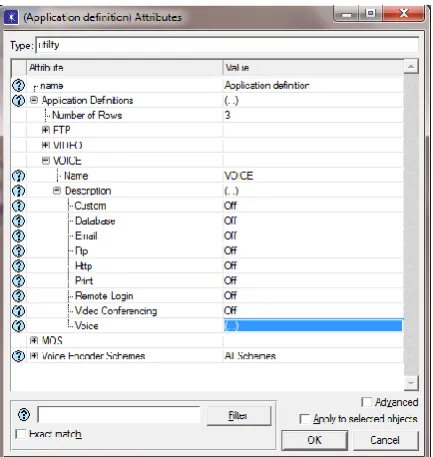The width and height of the screenshot is (433, 457).
Task: Click the Value column header
Action: click(x=313, y=68)
